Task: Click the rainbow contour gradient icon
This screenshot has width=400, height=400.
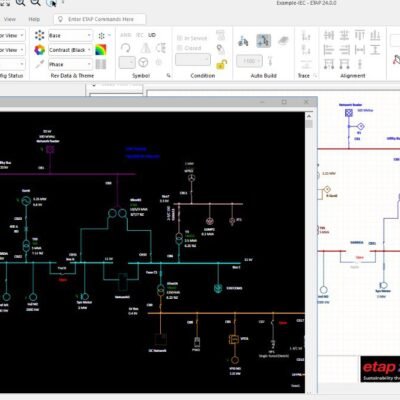Action: click(101, 50)
